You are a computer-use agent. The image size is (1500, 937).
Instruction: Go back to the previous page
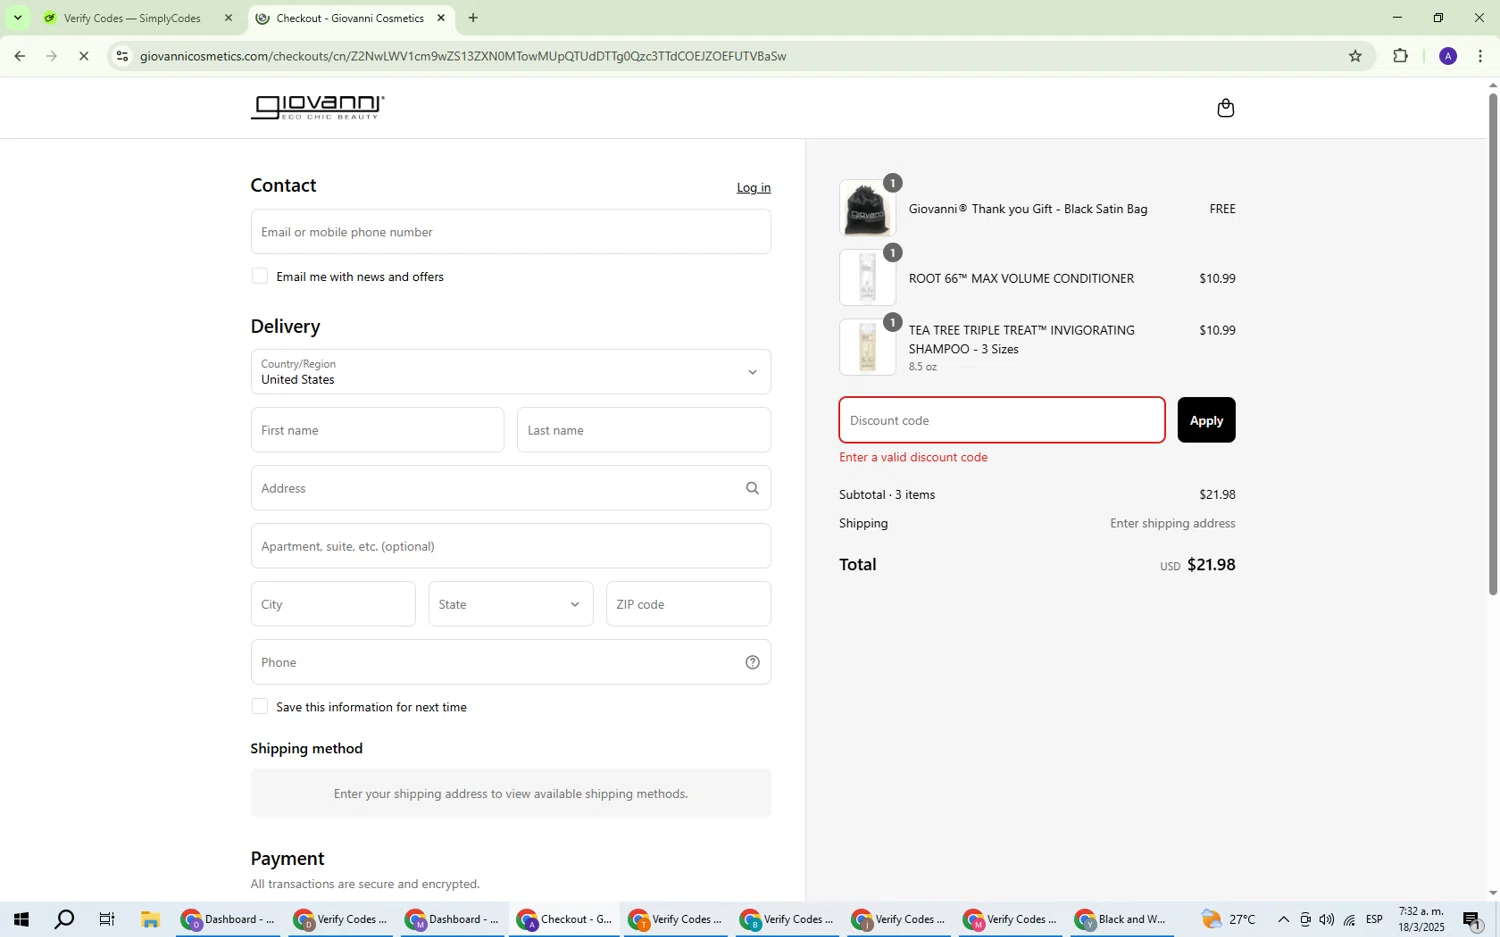pyautogui.click(x=19, y=56)
